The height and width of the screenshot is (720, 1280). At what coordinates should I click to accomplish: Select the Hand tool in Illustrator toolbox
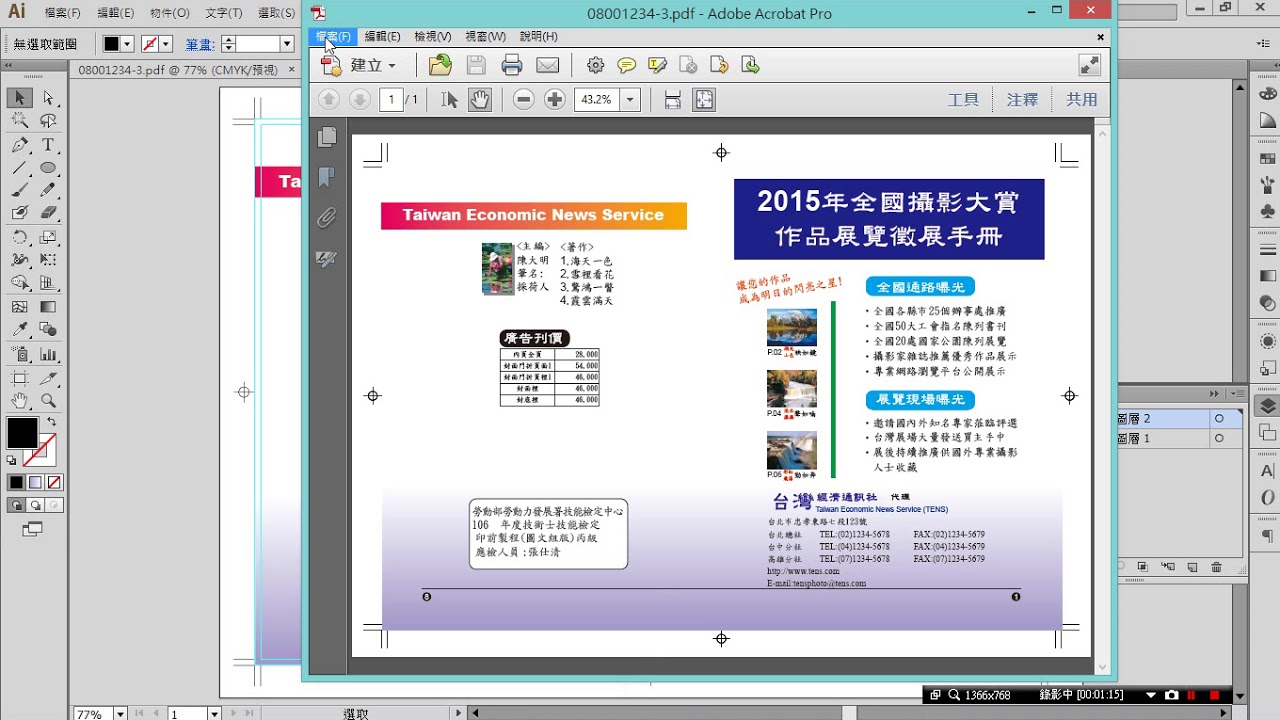coord(19,400)
